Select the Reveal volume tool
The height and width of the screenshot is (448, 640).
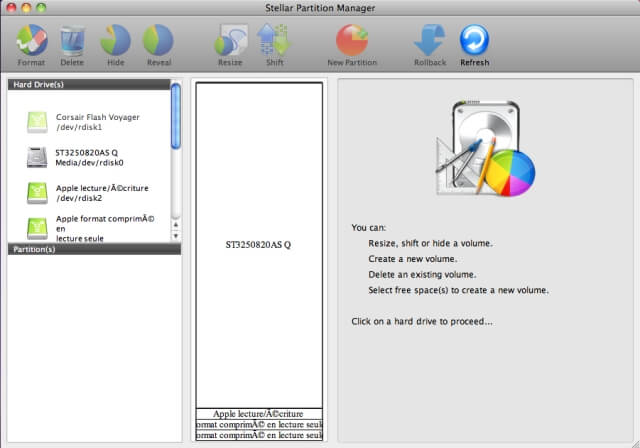(x=158, y=41)
